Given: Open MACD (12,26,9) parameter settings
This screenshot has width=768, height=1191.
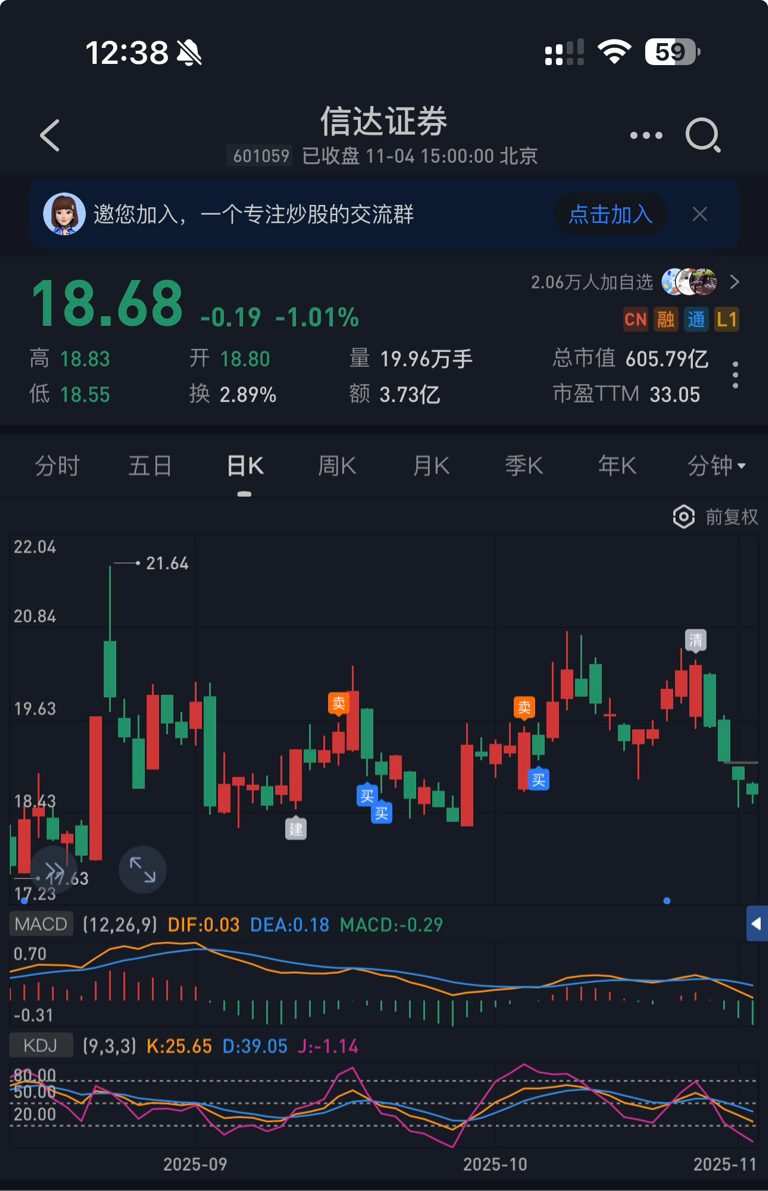Looking at the screenshot, I should click(x=120, y=924).
